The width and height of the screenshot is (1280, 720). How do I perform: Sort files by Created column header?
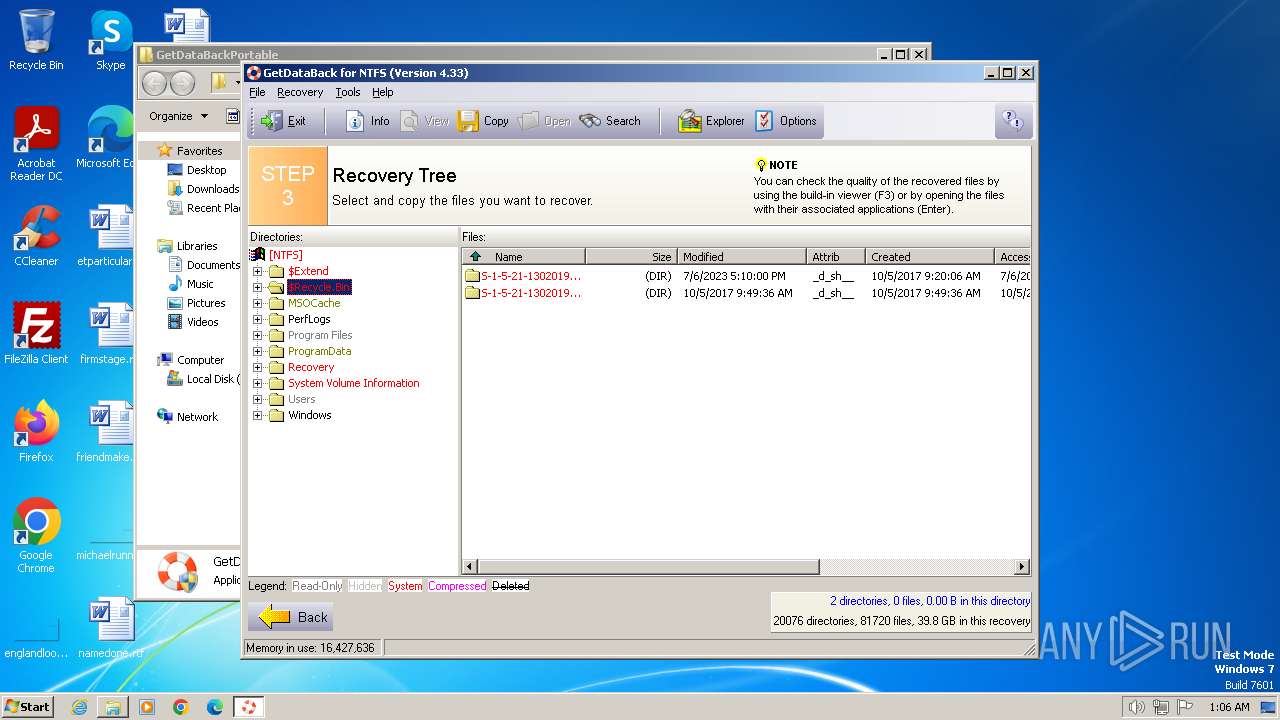pyautogui.click(x=929, y=257)
